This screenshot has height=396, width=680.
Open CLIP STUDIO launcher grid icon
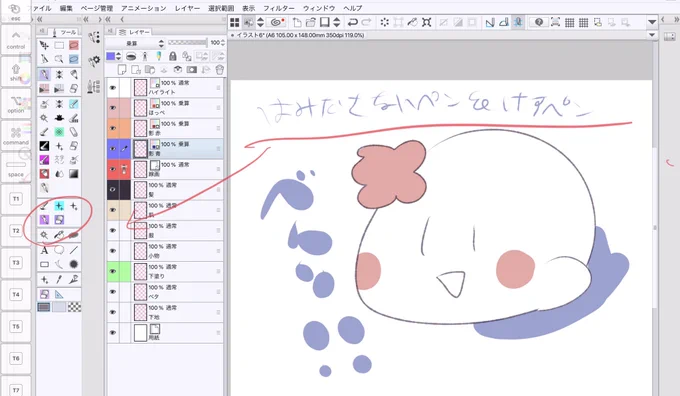(x=235, y=22)
